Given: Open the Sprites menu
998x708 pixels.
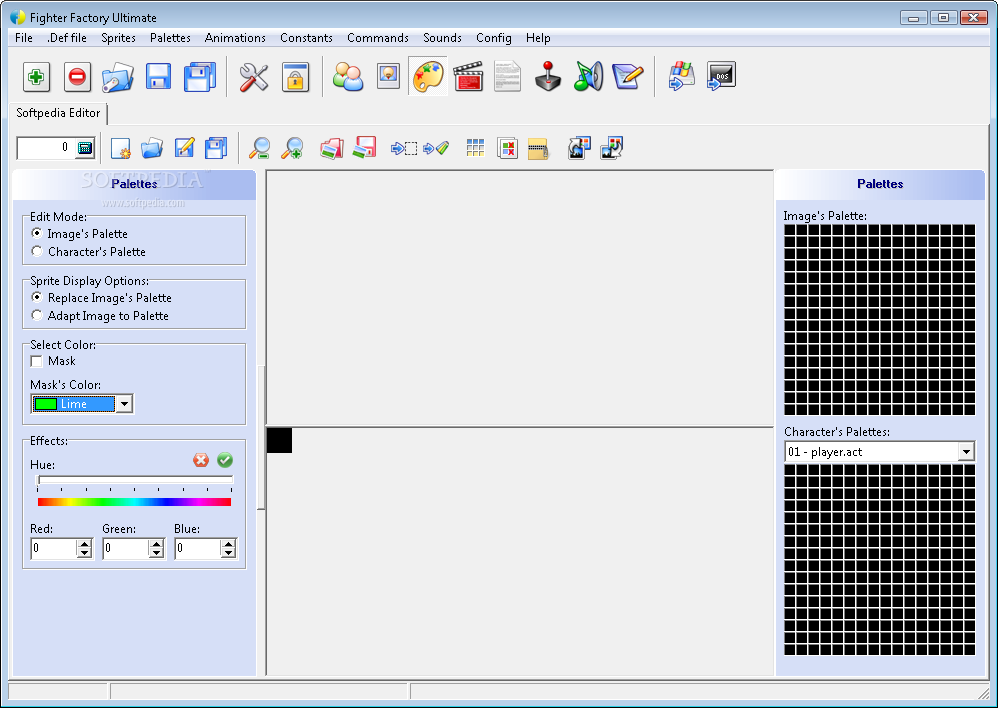Looking at the screenshot, I should (118, 38).
